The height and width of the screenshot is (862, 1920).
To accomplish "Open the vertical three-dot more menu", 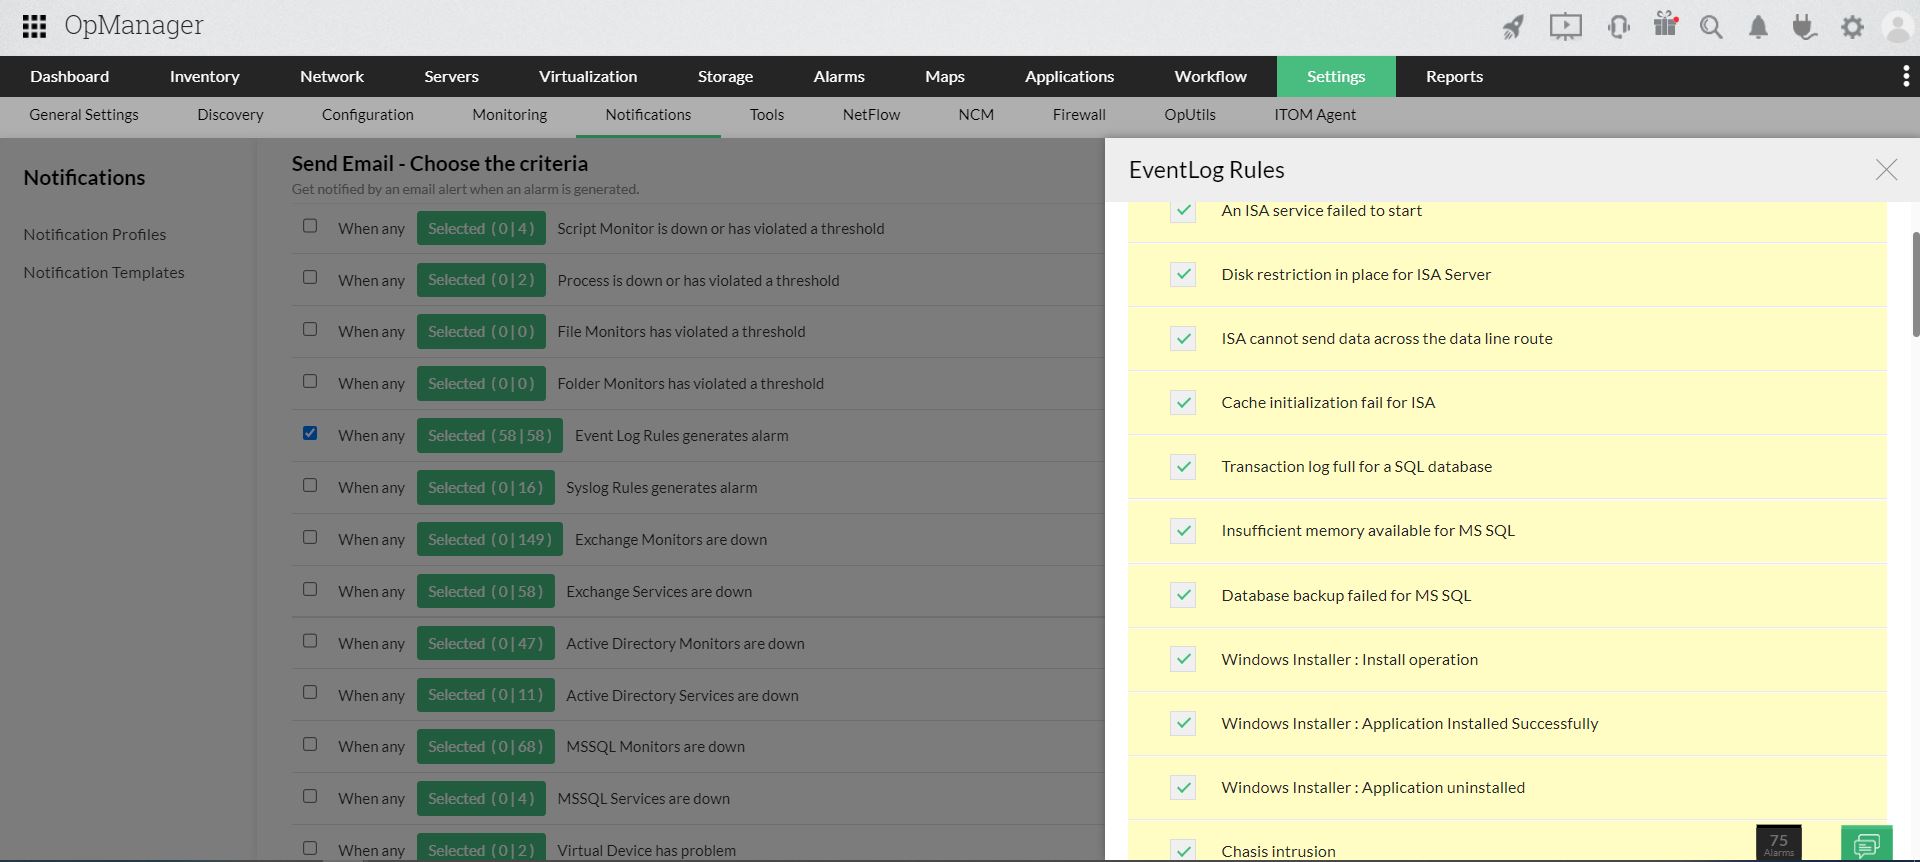I will tap(1906, 76).
